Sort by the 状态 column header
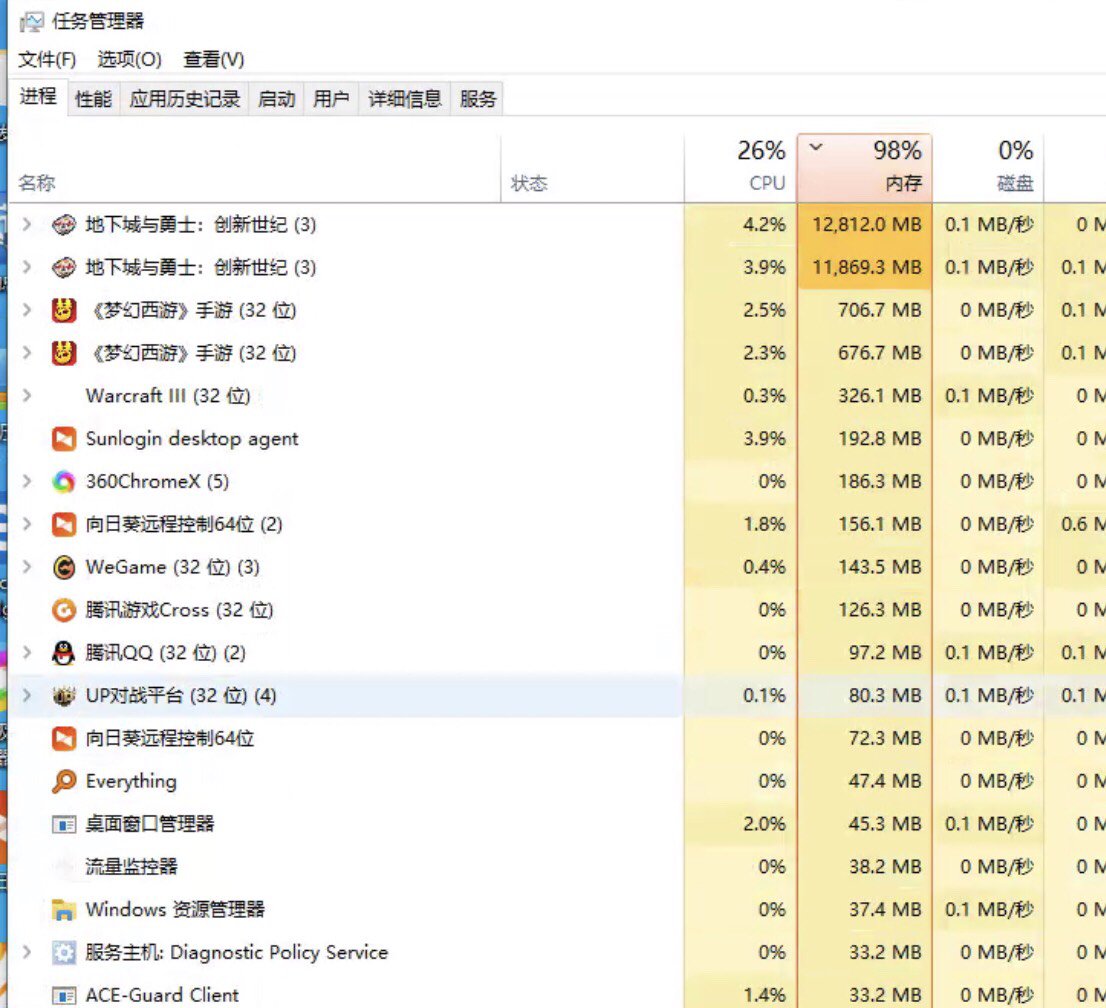The height and width of the screenshot is (1008, 1106). coord(592,168)
